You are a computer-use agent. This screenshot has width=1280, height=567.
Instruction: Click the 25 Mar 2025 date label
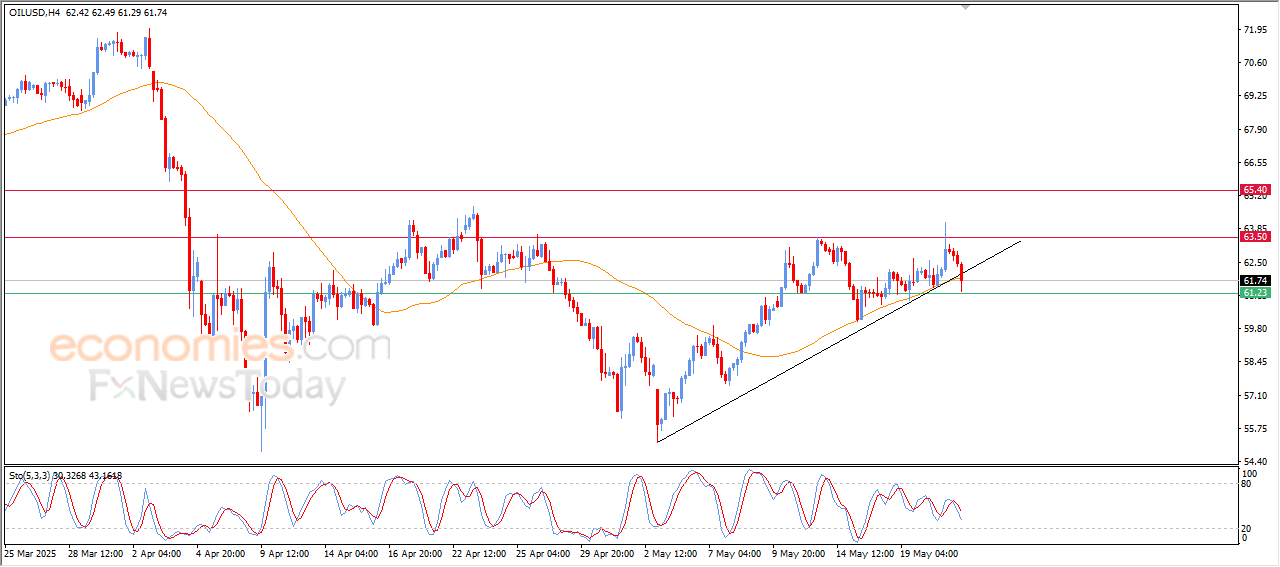[32, 552]
